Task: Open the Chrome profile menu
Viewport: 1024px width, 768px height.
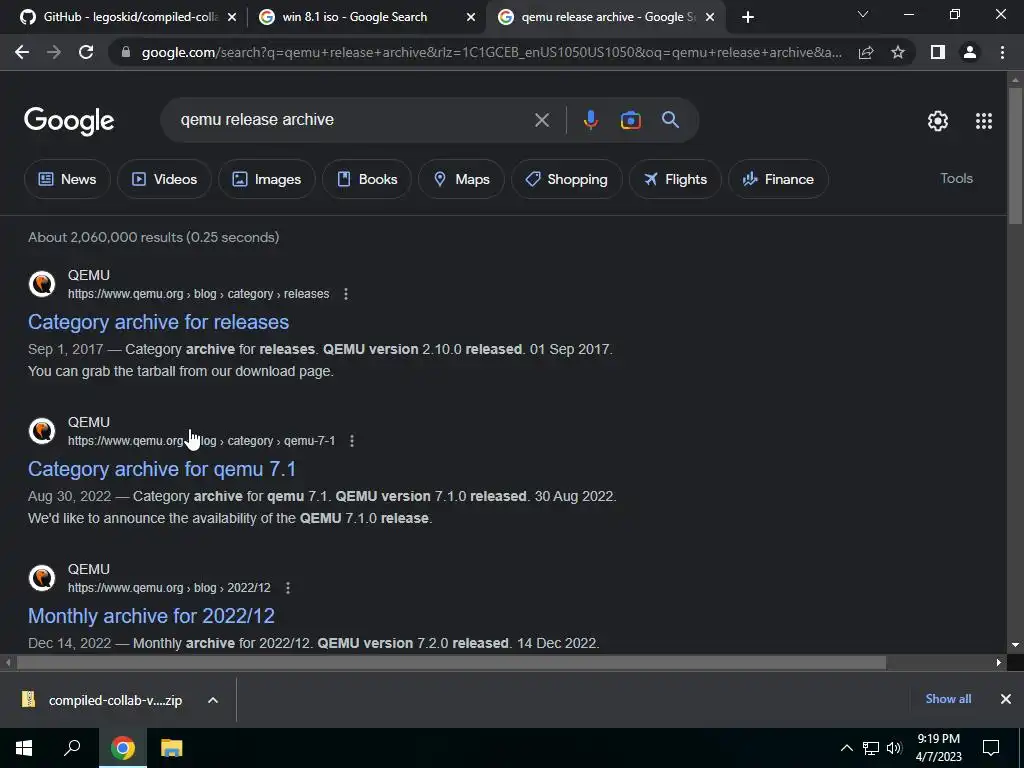Action: (x=970, y=52)
